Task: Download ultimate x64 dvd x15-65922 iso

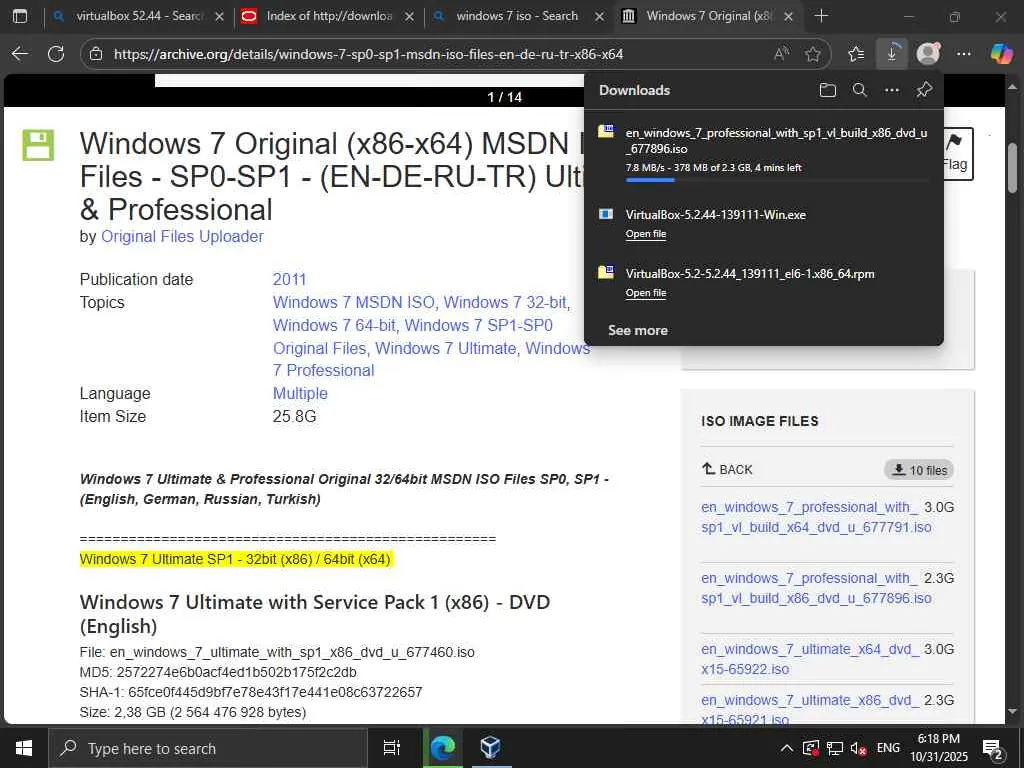Action: pyautogui.click(x=810, y=659)
